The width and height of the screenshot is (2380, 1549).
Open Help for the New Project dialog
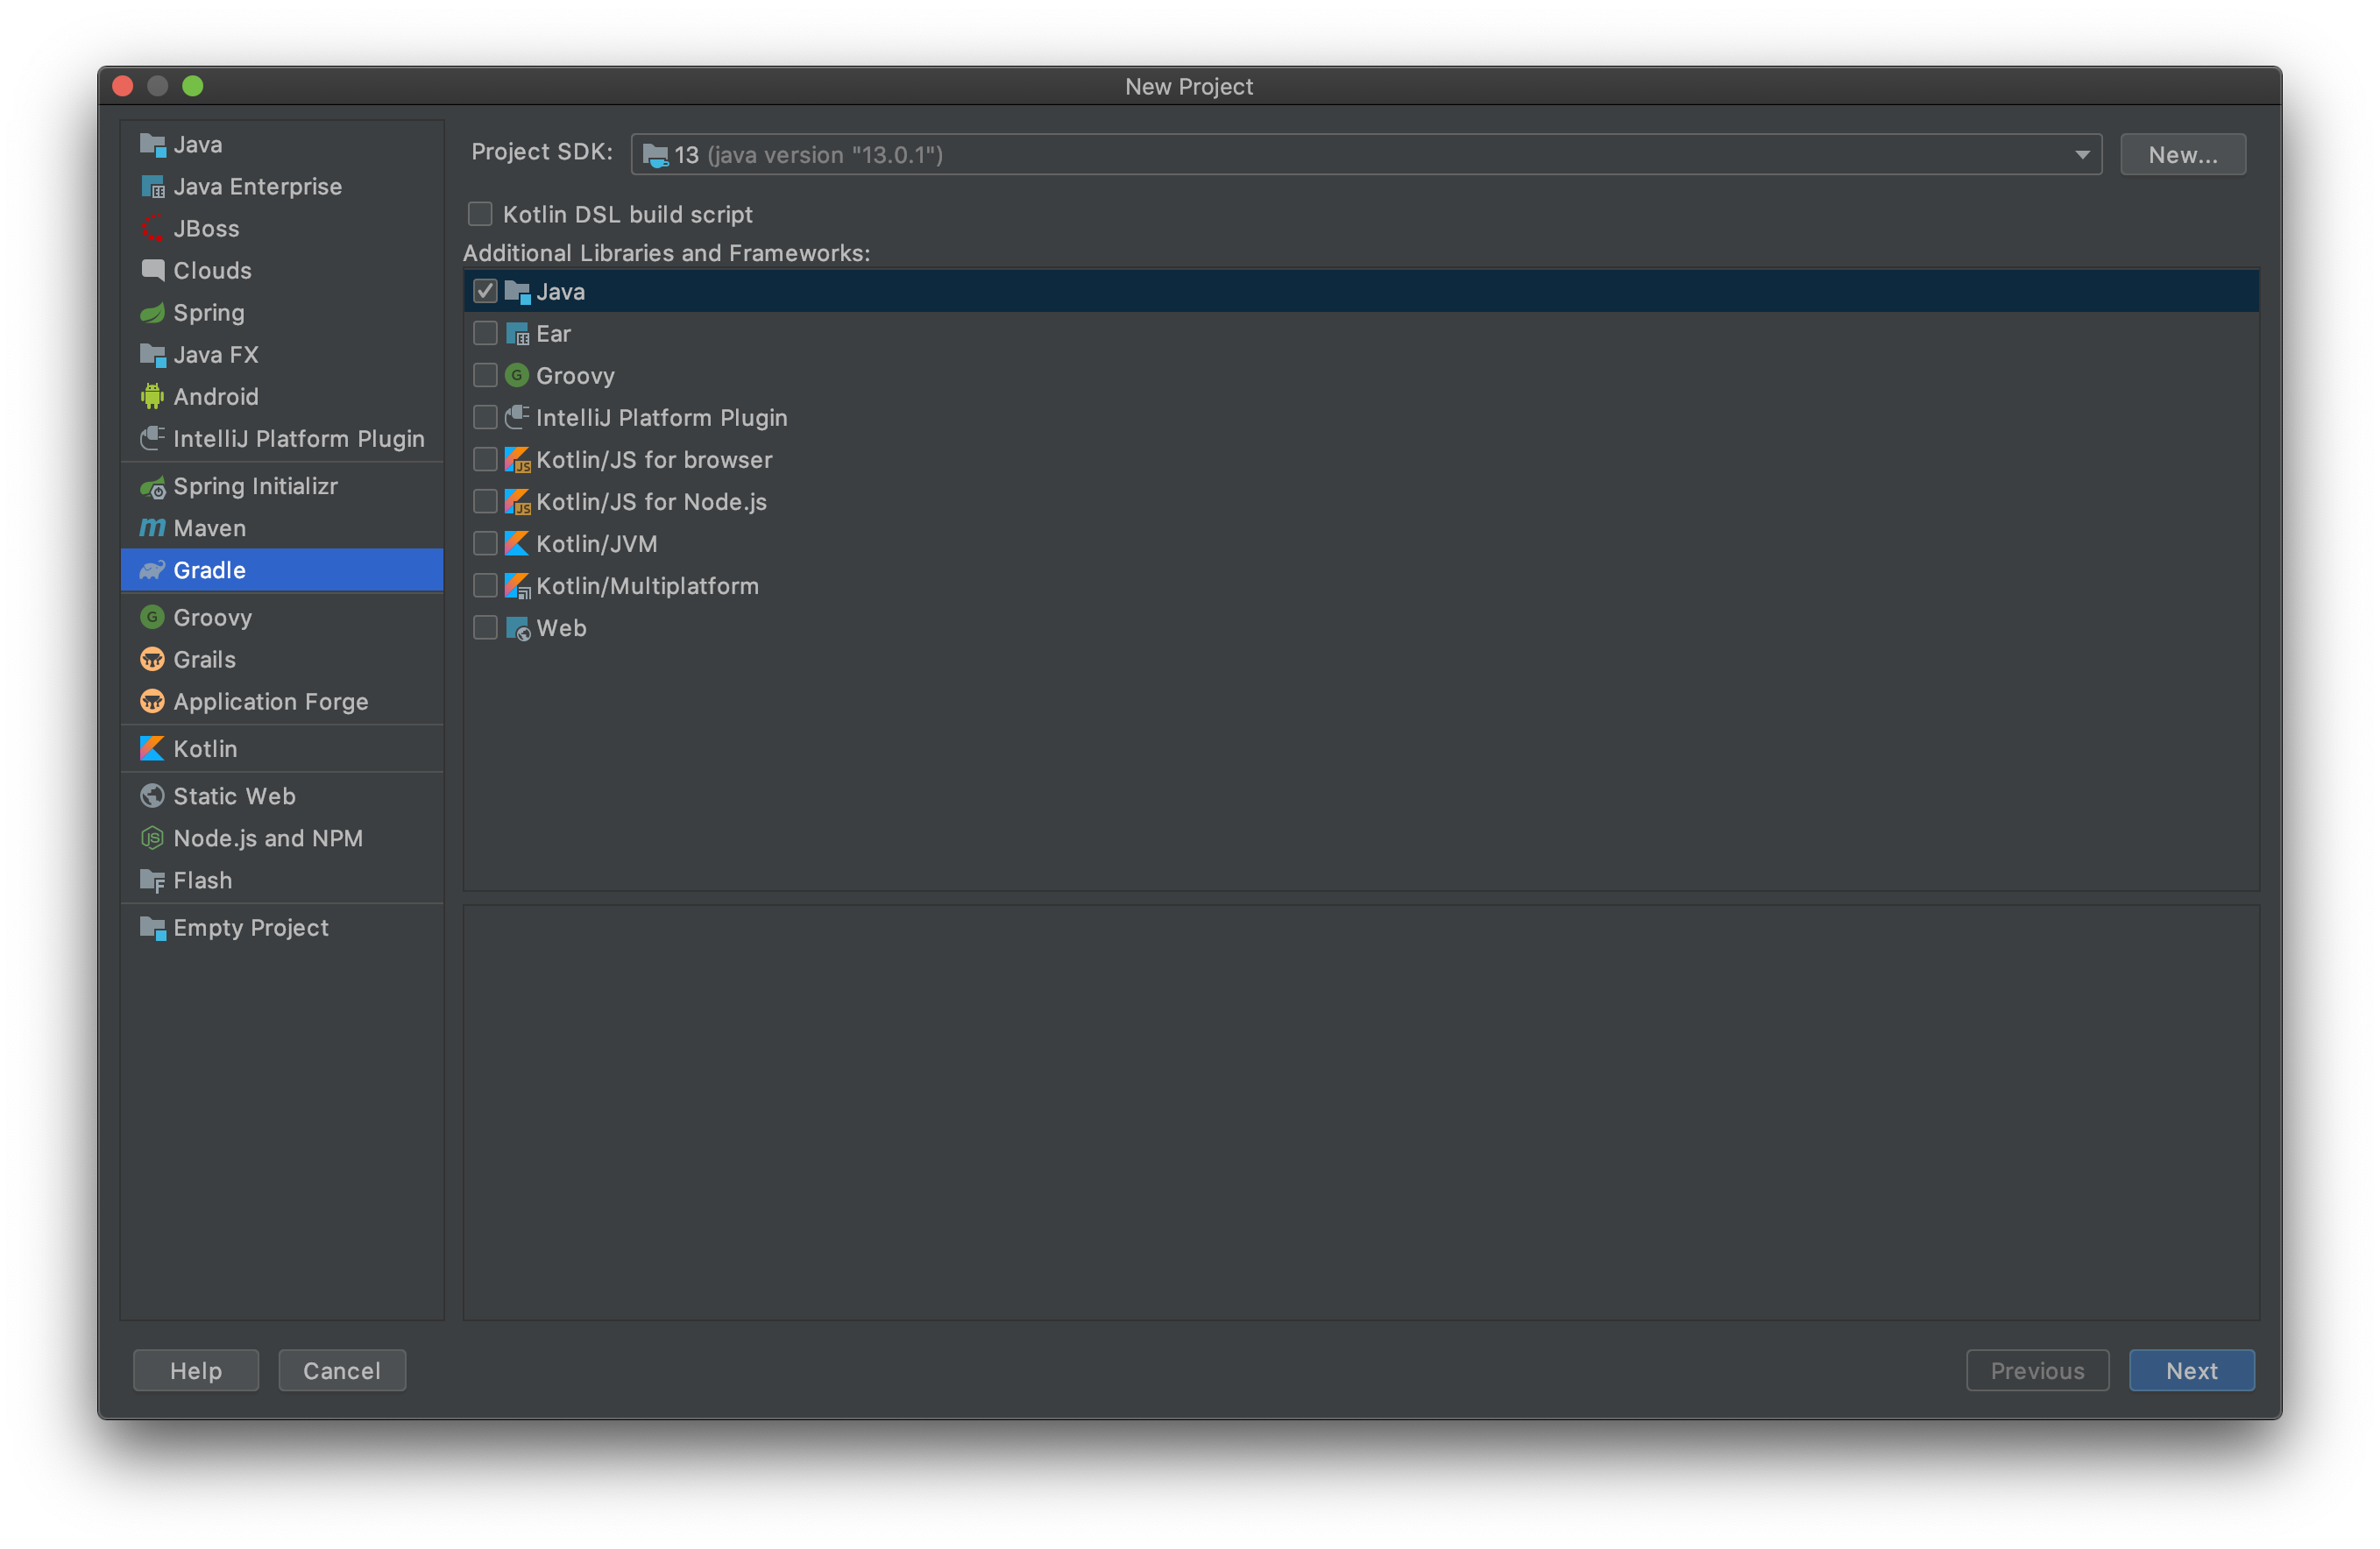(x=196, y=1370)
